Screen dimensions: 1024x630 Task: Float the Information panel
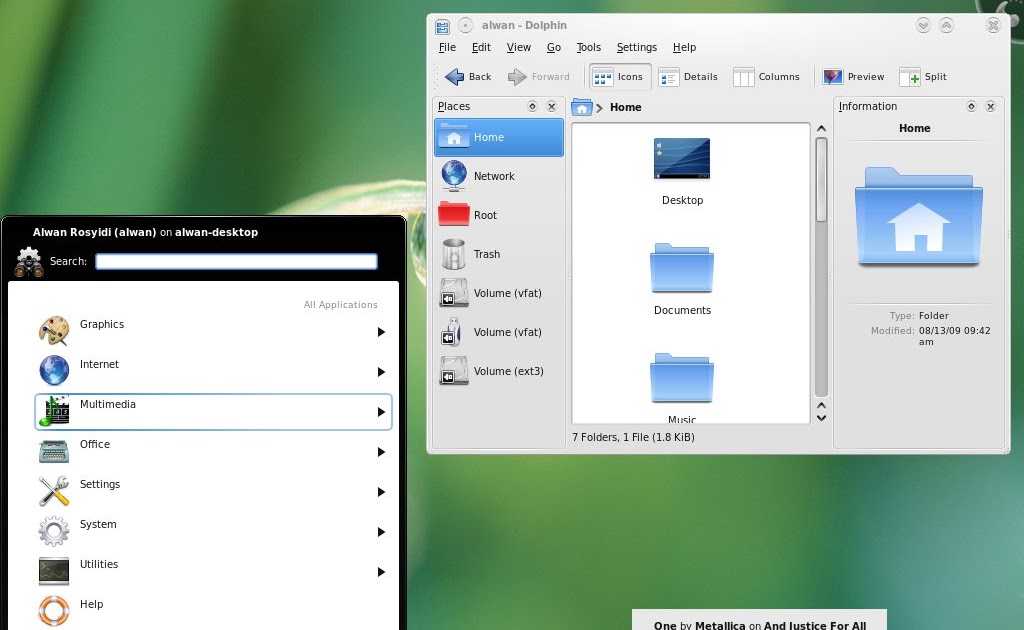971,106
